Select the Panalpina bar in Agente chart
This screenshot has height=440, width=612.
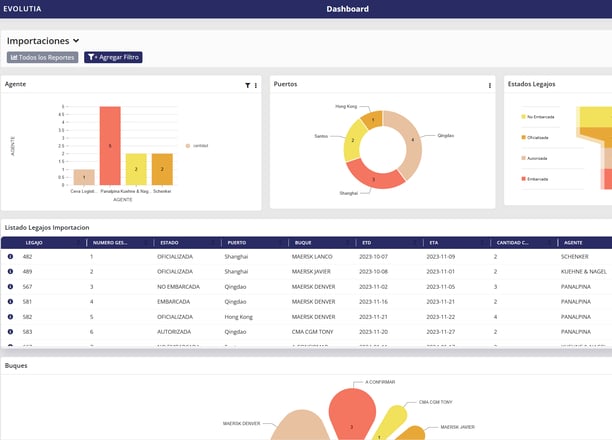point(110,146)
